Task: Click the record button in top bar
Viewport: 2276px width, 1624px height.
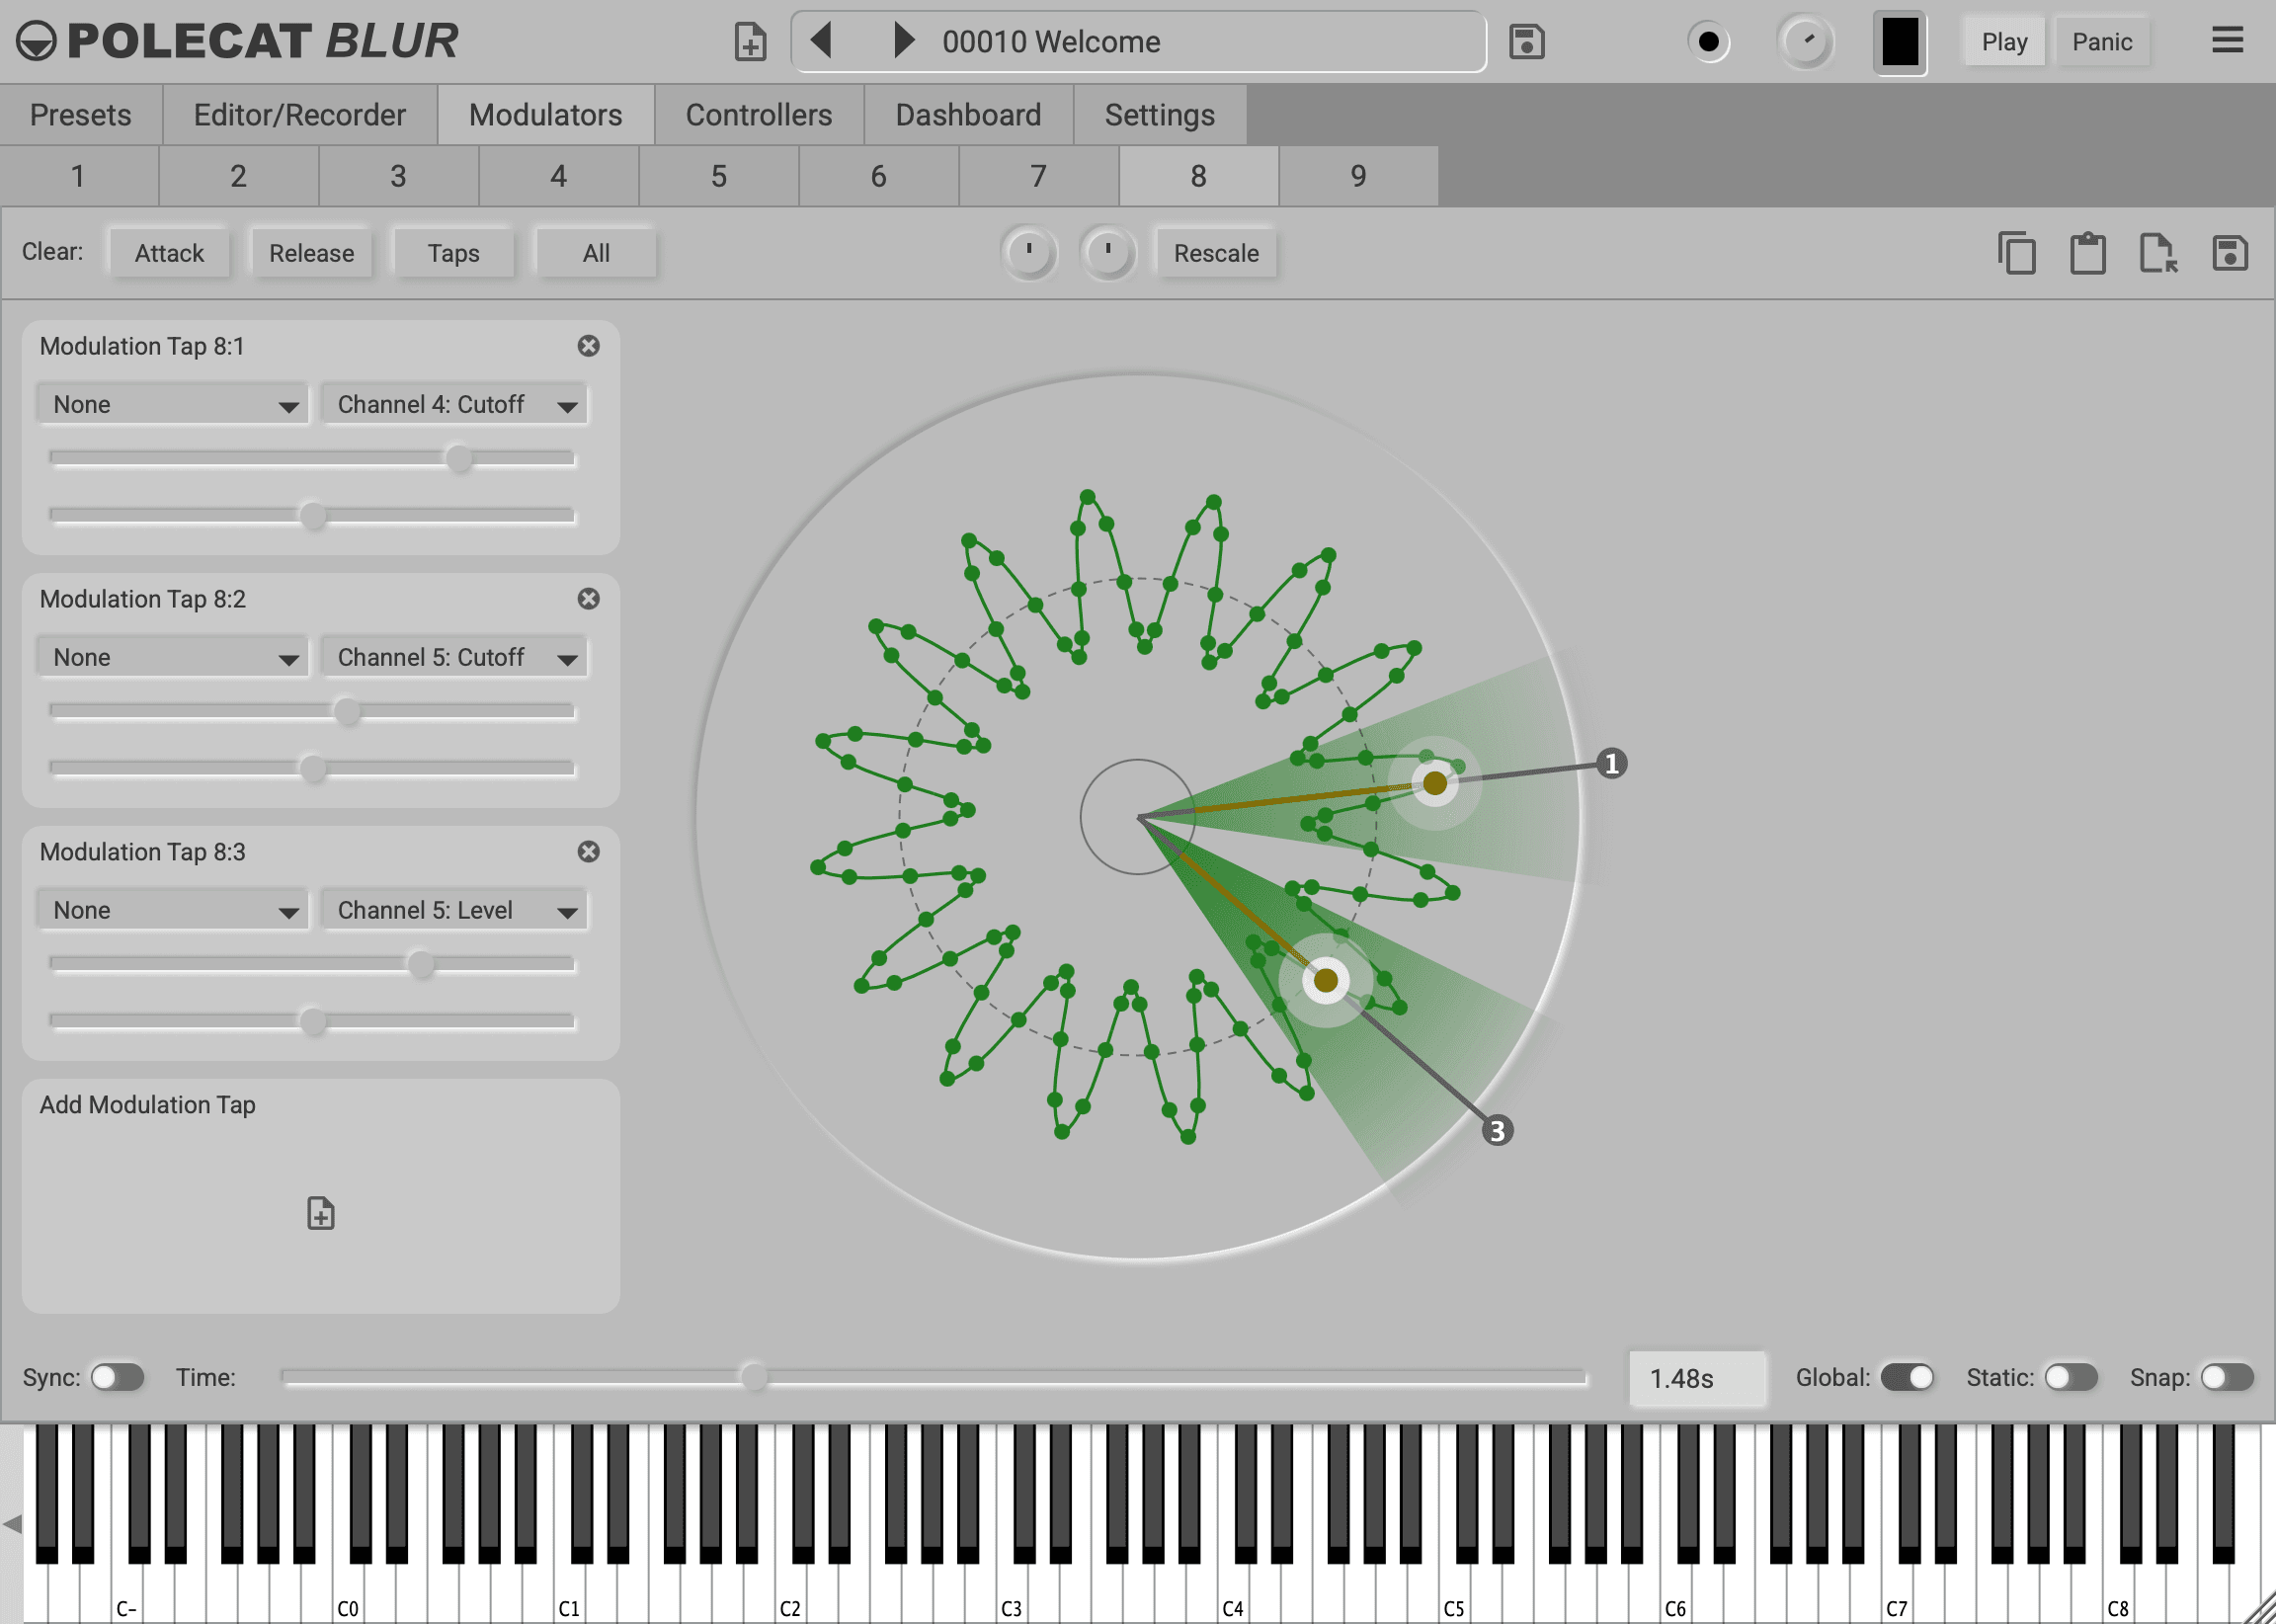Action: [x=1709, y=42]
